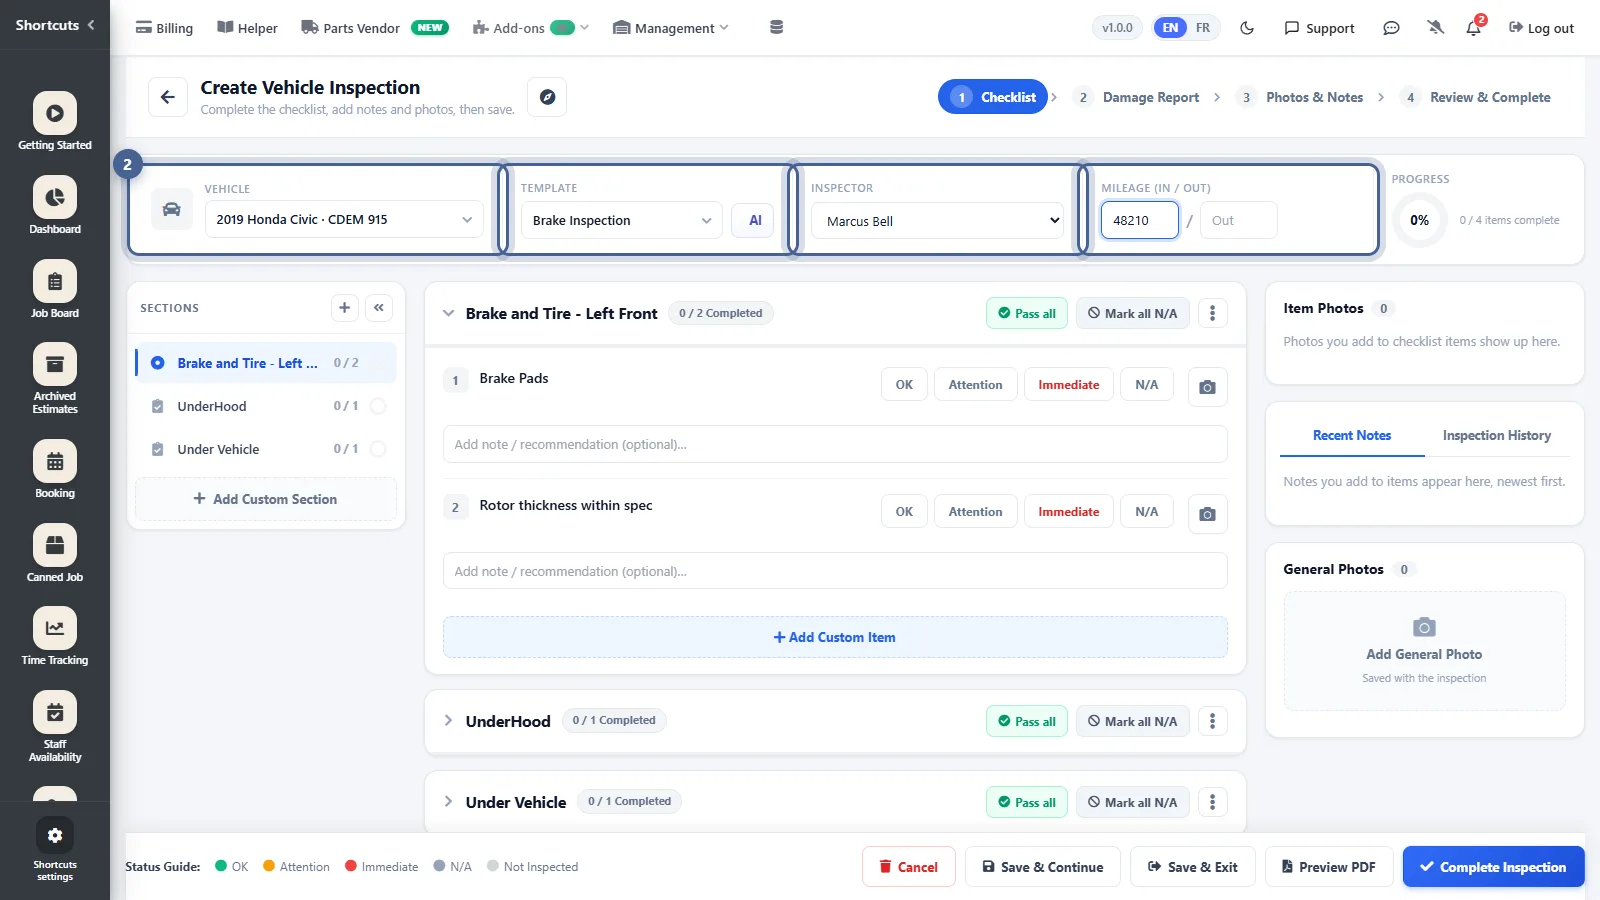Open more options for Brake and Tire section
Screen dimensions: 1600x900
(1212, 313)
